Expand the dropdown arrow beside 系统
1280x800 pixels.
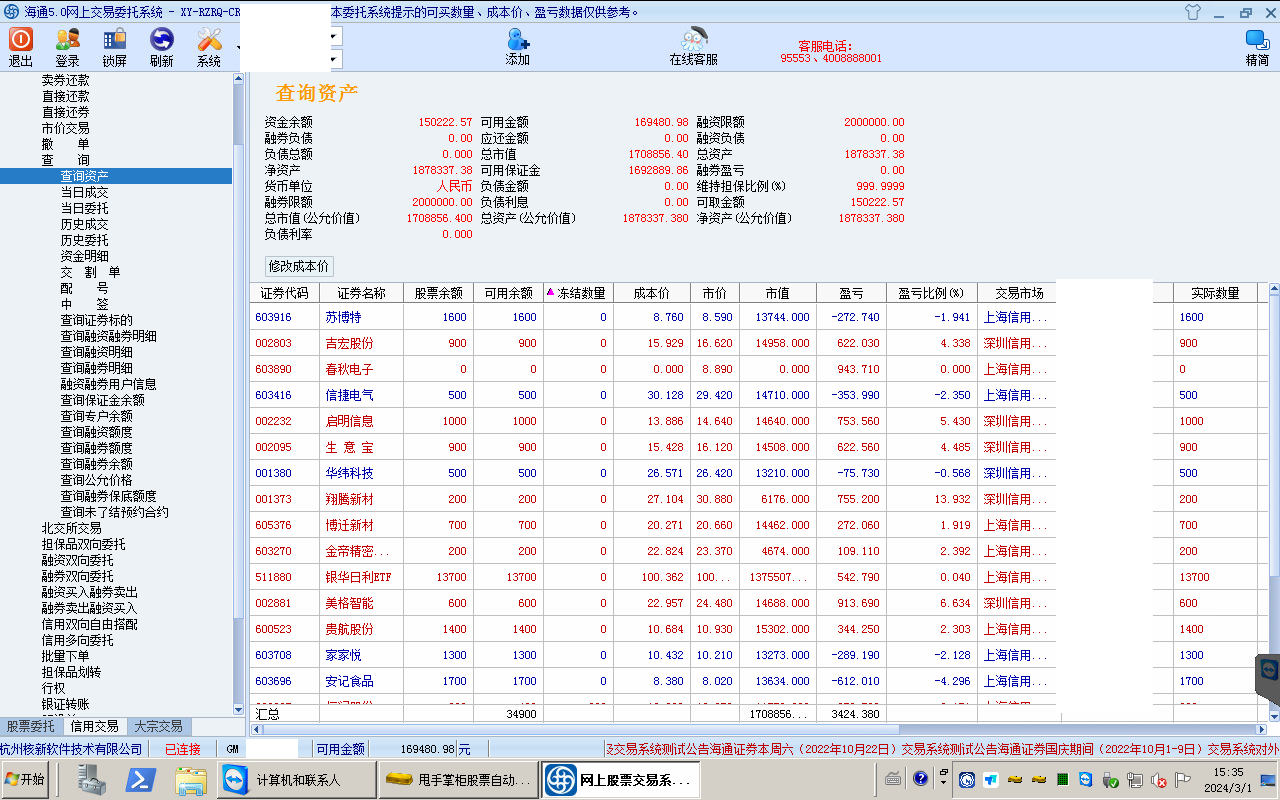pyautogui.click(x=238, y=48)
